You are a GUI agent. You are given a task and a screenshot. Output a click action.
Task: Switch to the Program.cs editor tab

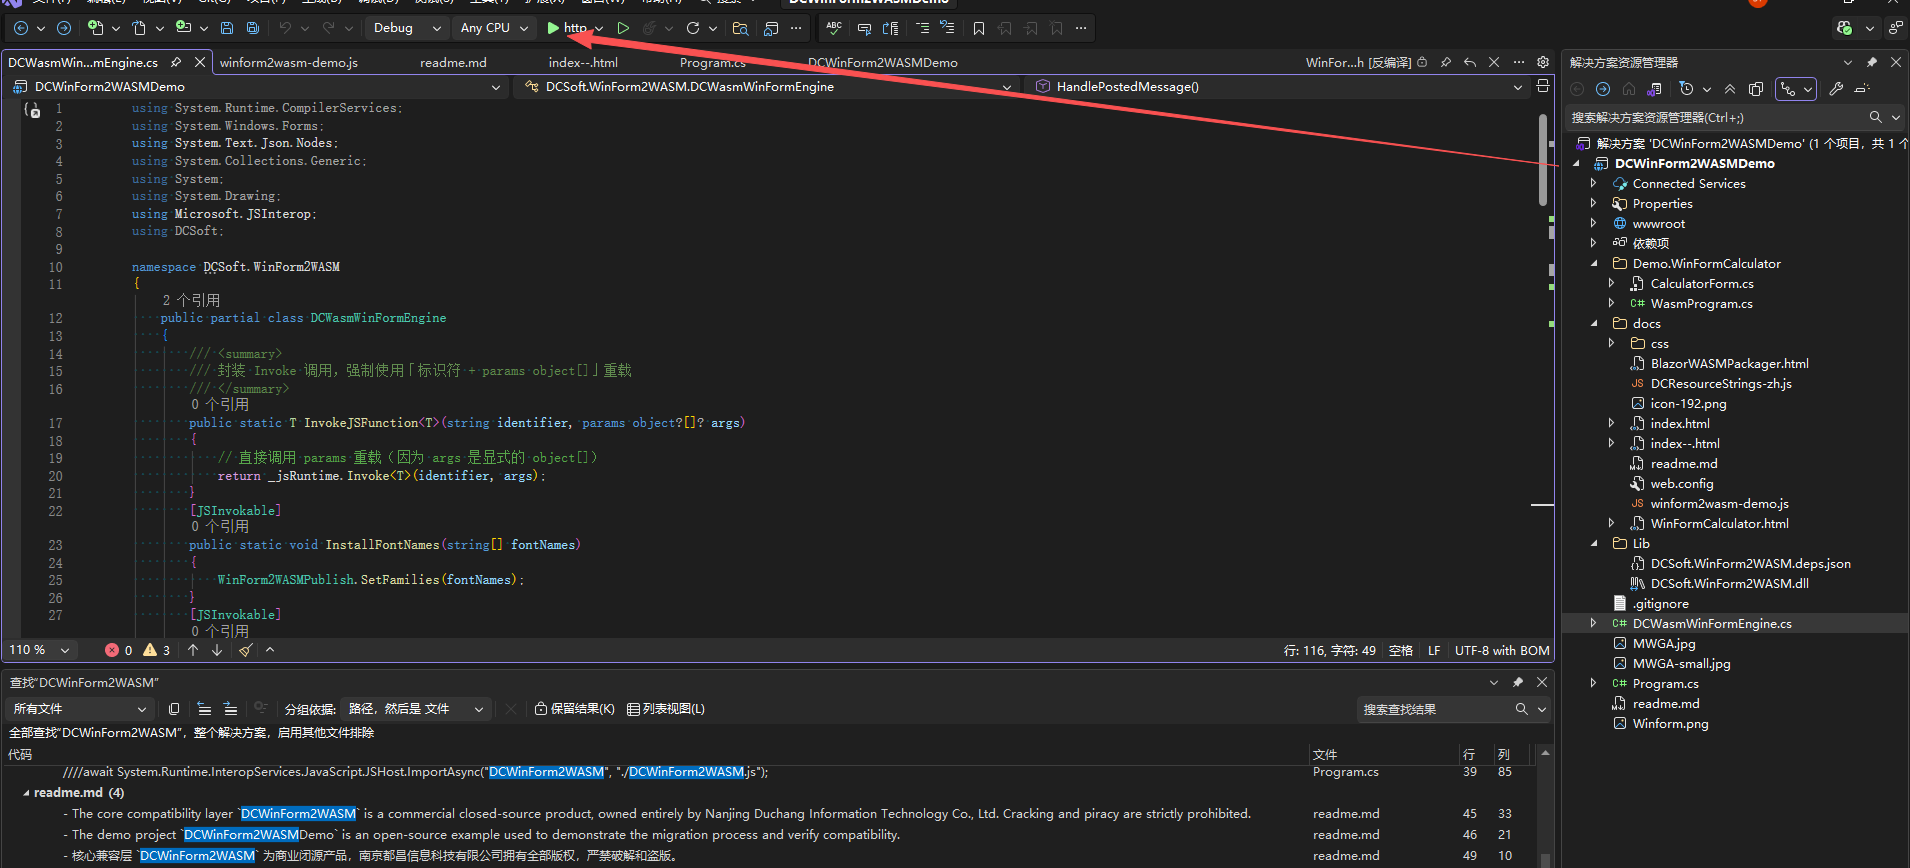pyautogui.click(x=713, y=62)
